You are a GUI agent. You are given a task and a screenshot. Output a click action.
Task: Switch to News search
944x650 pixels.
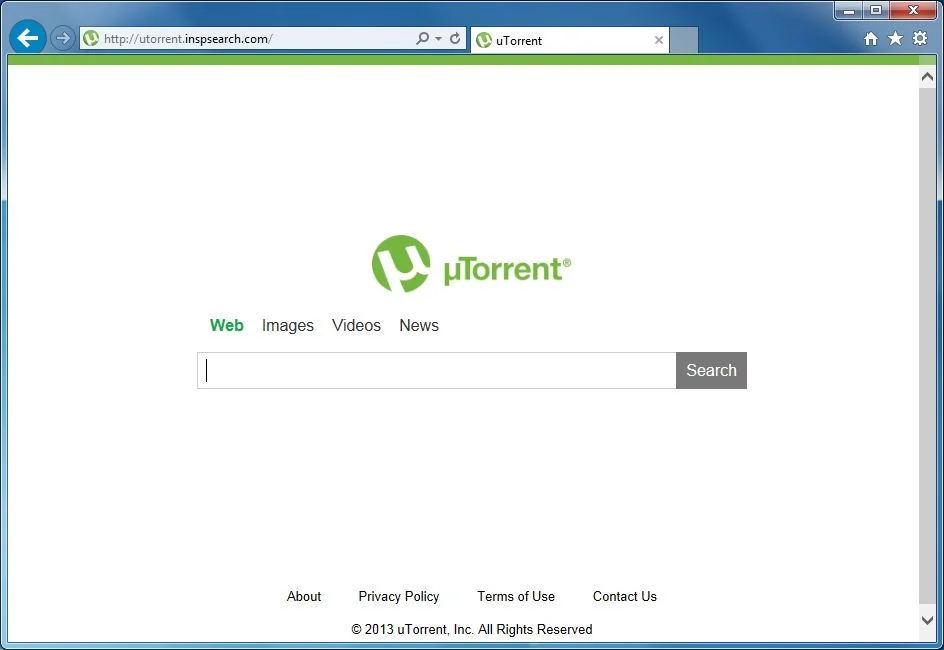(x=419, y=325)
